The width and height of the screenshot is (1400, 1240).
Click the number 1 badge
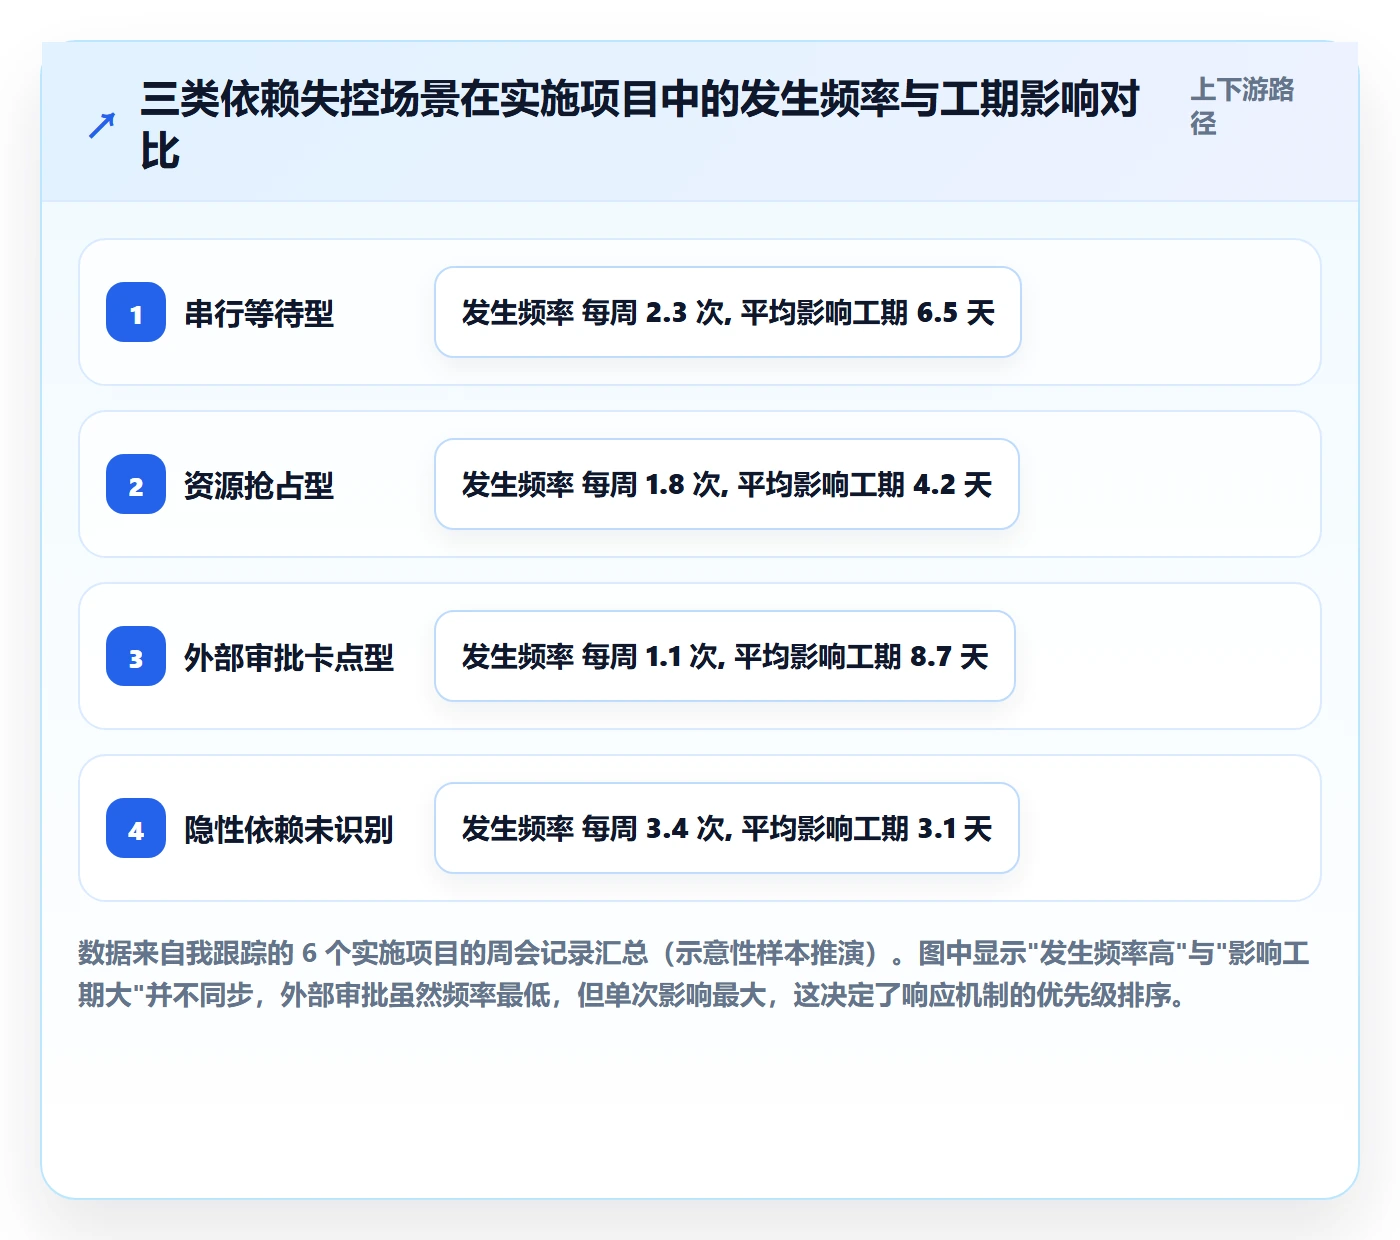point(136,312)
